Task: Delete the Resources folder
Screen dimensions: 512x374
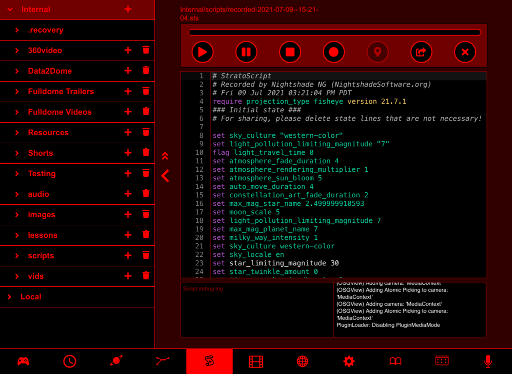Action: (x=146, y=132)
